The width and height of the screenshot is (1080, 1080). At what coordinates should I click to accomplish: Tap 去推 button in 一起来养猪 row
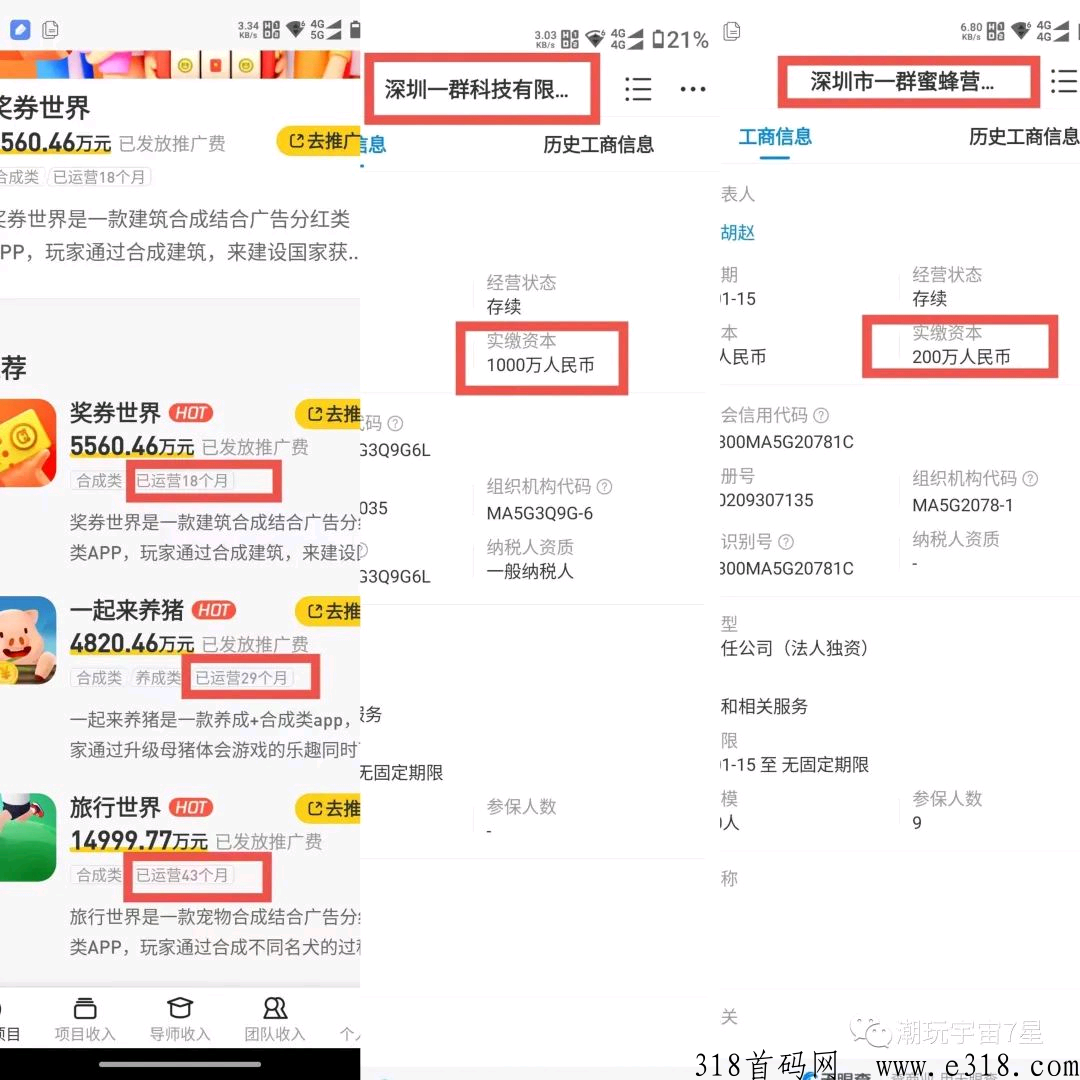click(x=328, y=611)
